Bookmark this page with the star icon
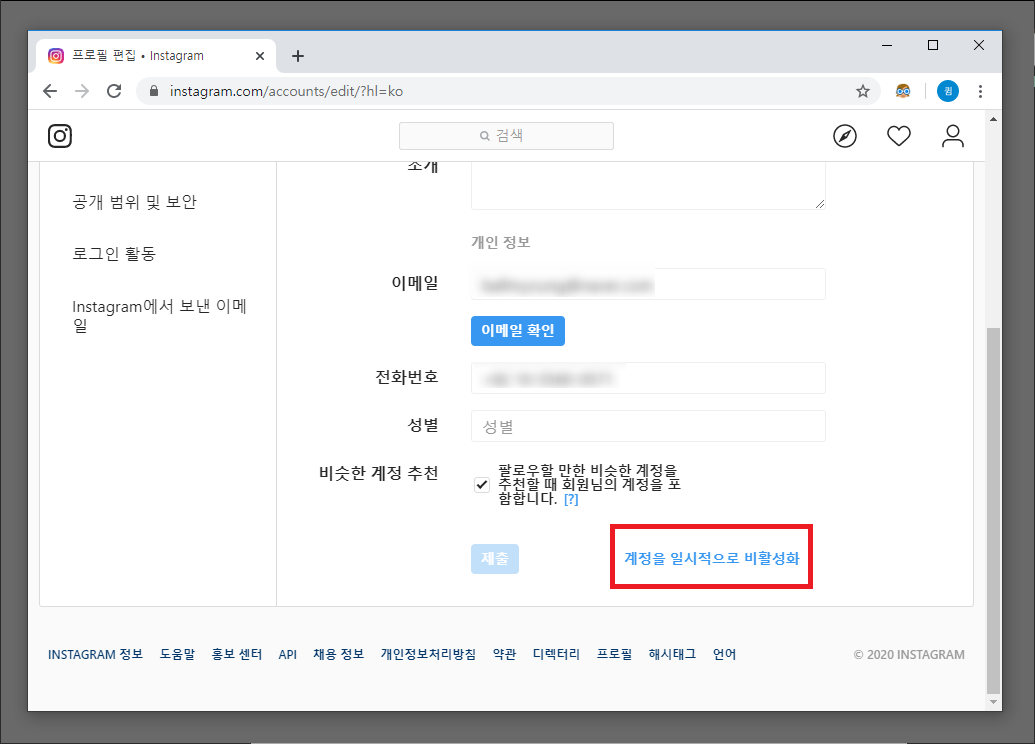 coord(863,91)
